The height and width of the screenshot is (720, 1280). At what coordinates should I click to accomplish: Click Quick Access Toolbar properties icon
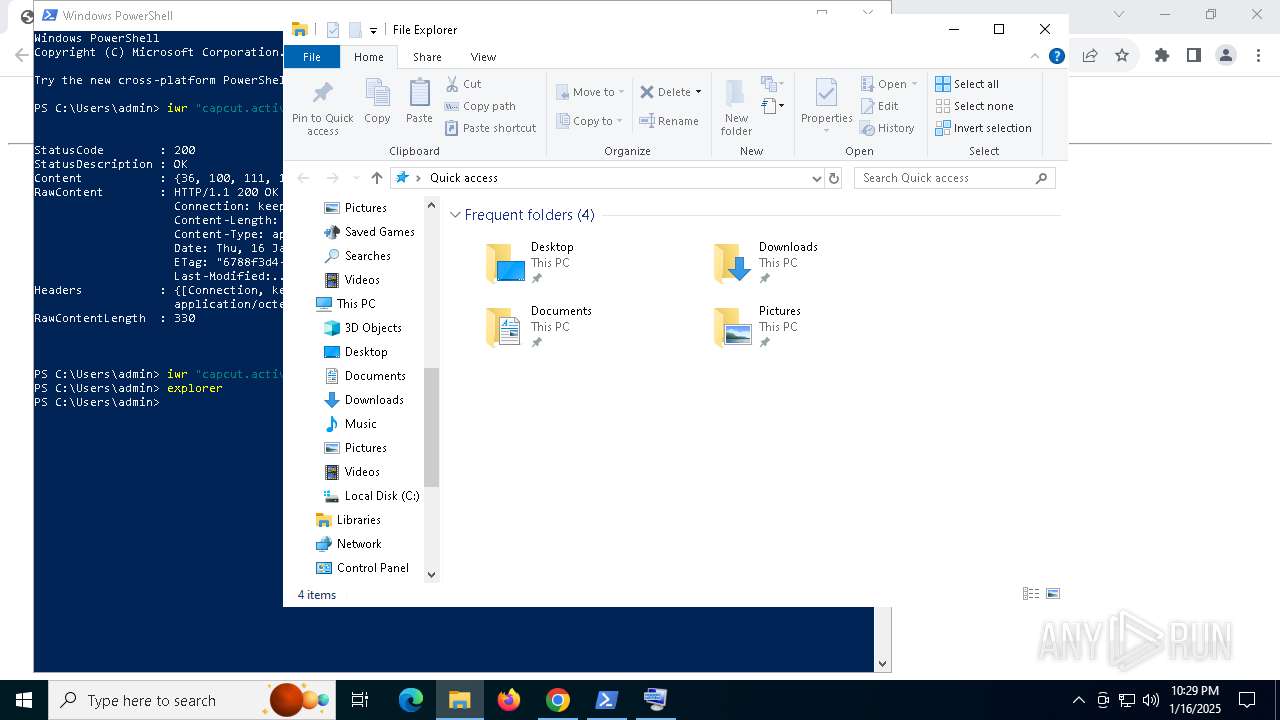point(333,30)
